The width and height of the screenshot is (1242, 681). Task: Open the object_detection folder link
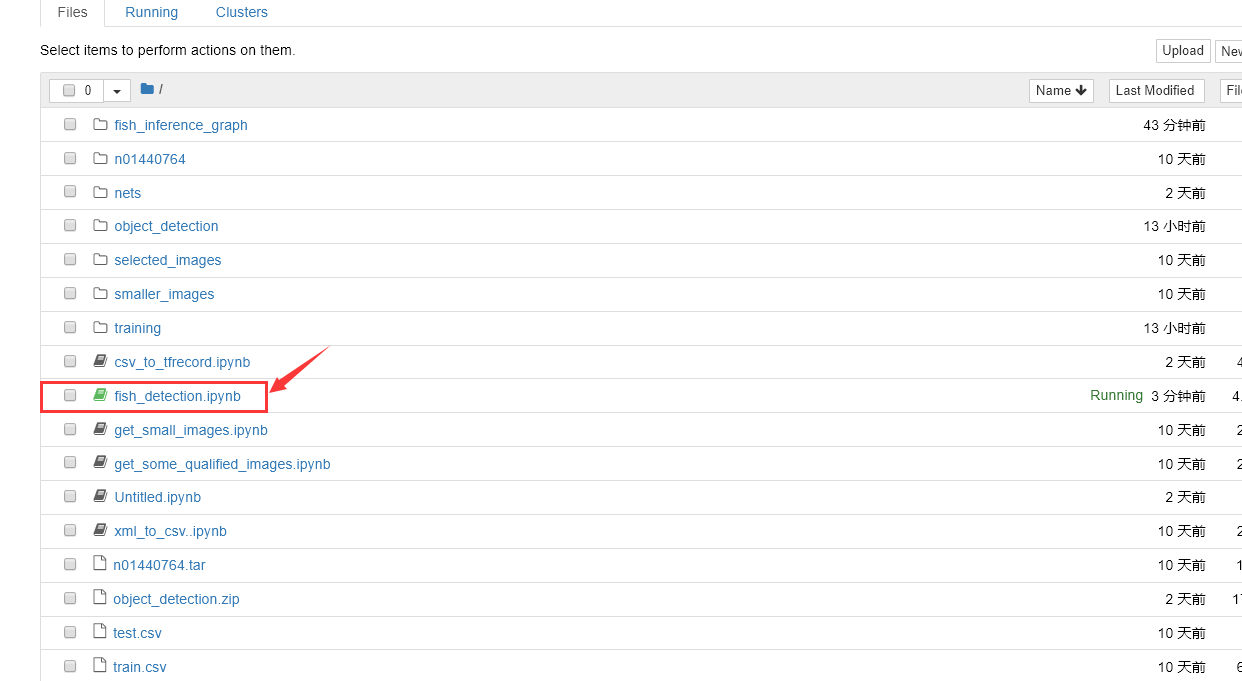[x=166, y=226]
